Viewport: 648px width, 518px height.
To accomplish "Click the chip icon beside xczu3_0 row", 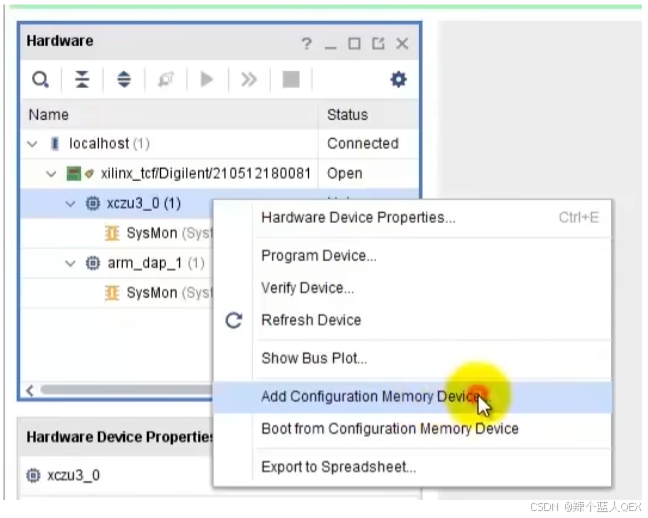I will pos(93,203).
